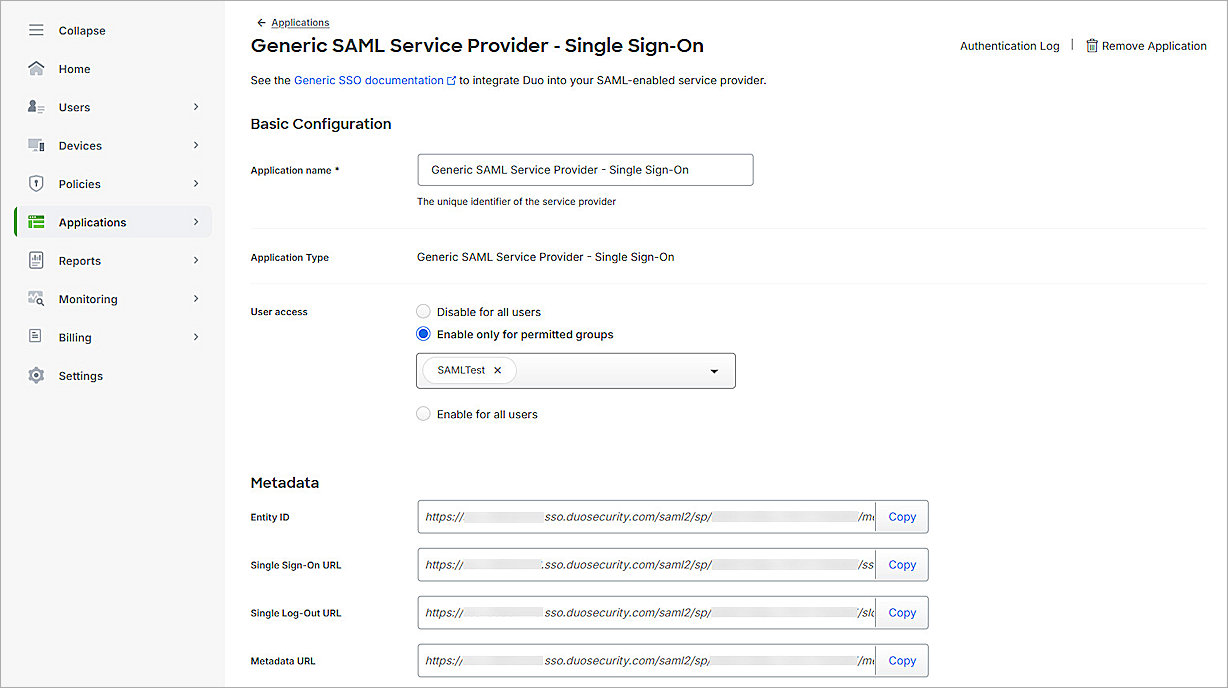Click the Application name text field

(585, 170)
